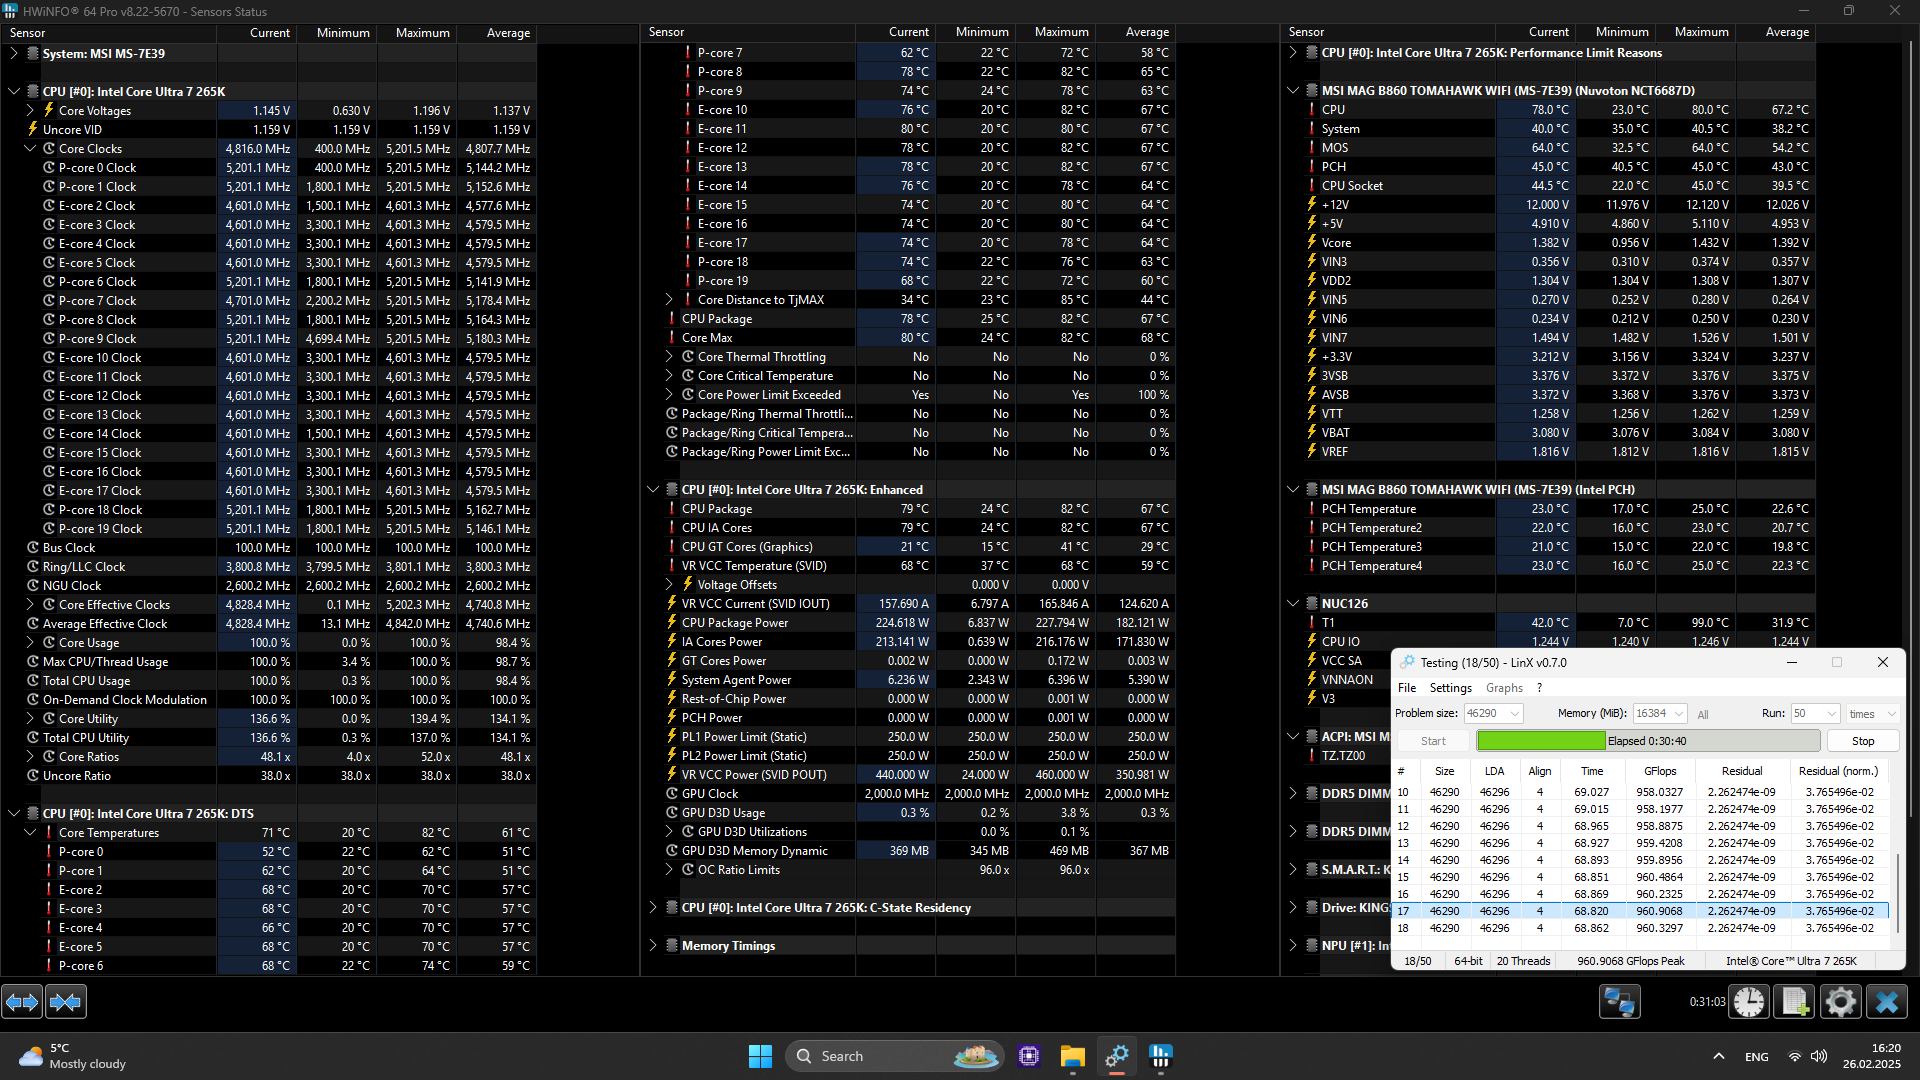1920x1080 pixels.
Task: Click the expand columns arrows button
Action: [x=22, y=1001]
